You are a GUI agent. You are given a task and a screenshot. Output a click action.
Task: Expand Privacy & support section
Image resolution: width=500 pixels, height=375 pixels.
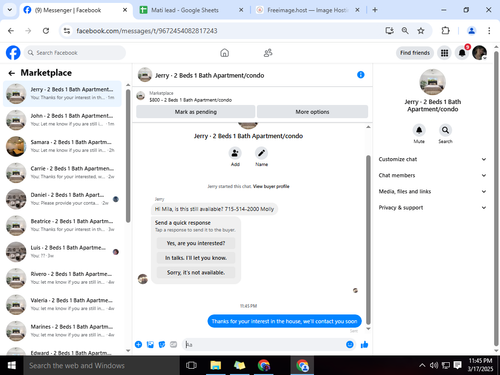[x=432, y=208]
